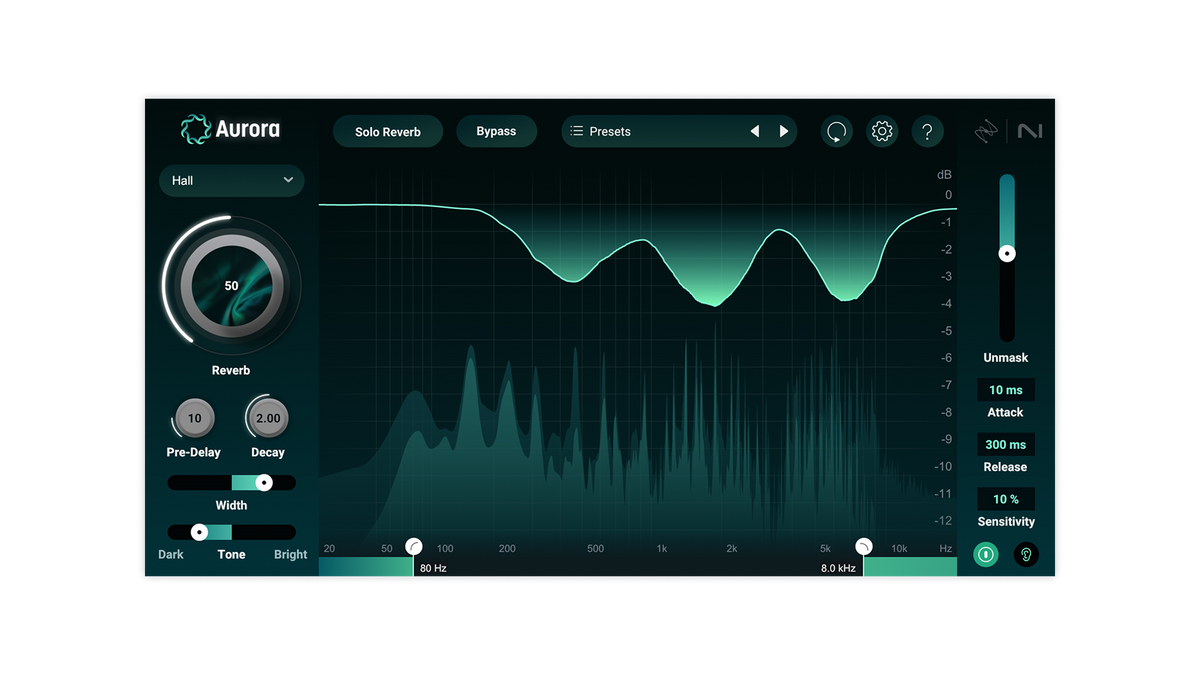Toggle Bypass on the plugin
The width and height of the screenshot is (1200, 675).
click(x=496, y=131)
